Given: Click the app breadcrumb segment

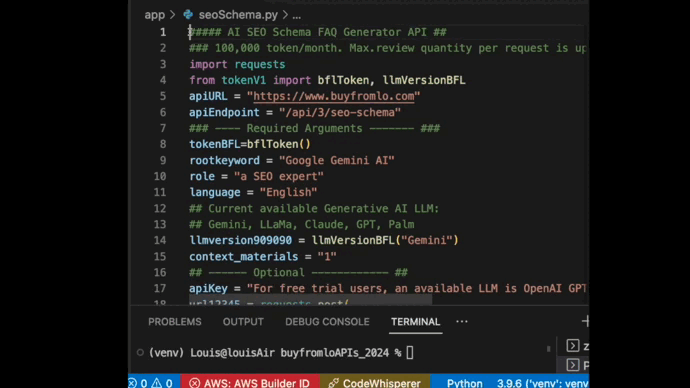Looking at the screenshot, I should point(154,15).
